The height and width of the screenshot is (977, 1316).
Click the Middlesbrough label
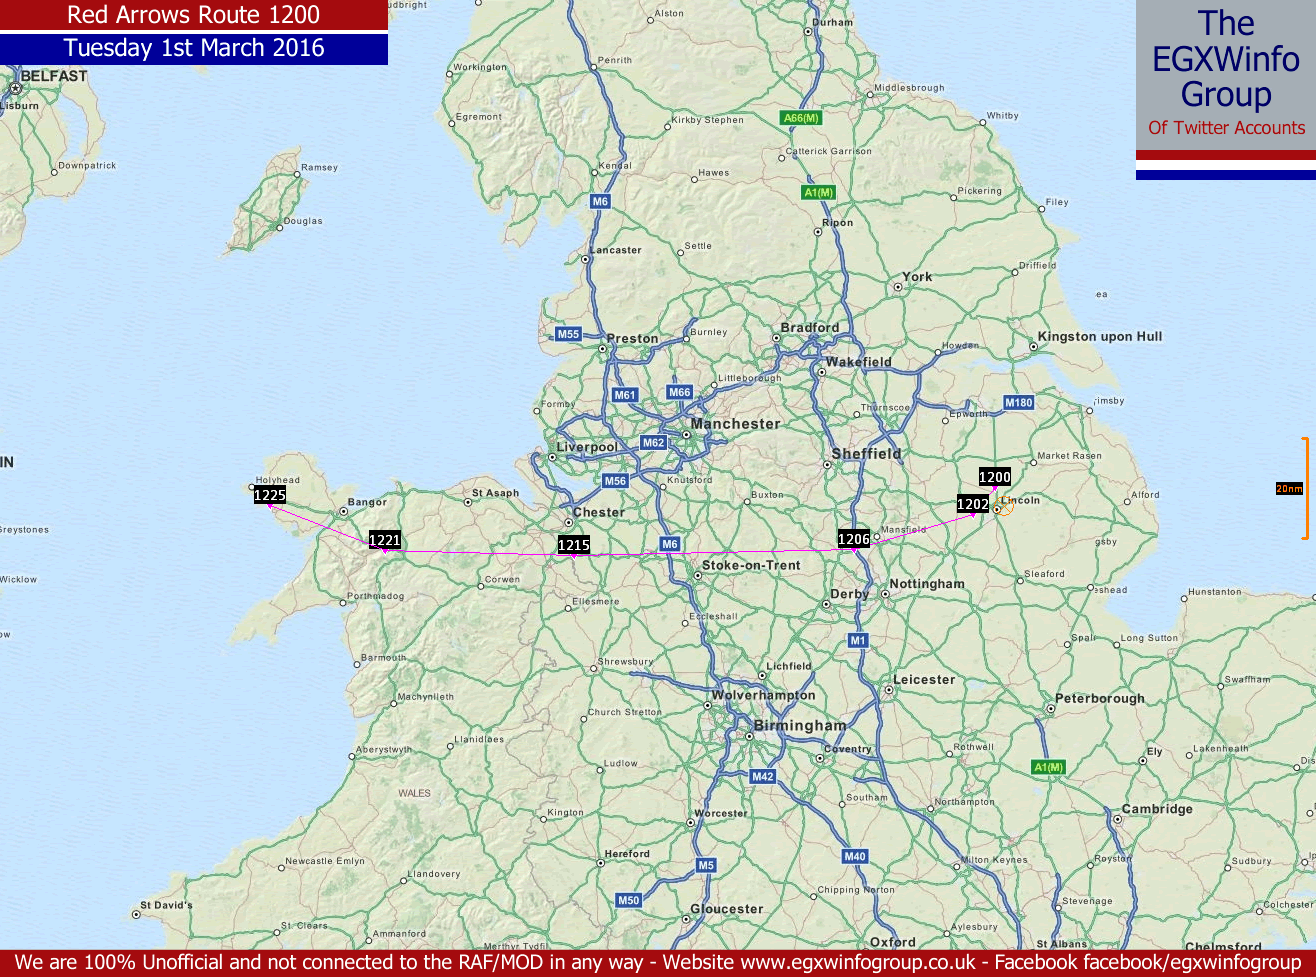909,88
